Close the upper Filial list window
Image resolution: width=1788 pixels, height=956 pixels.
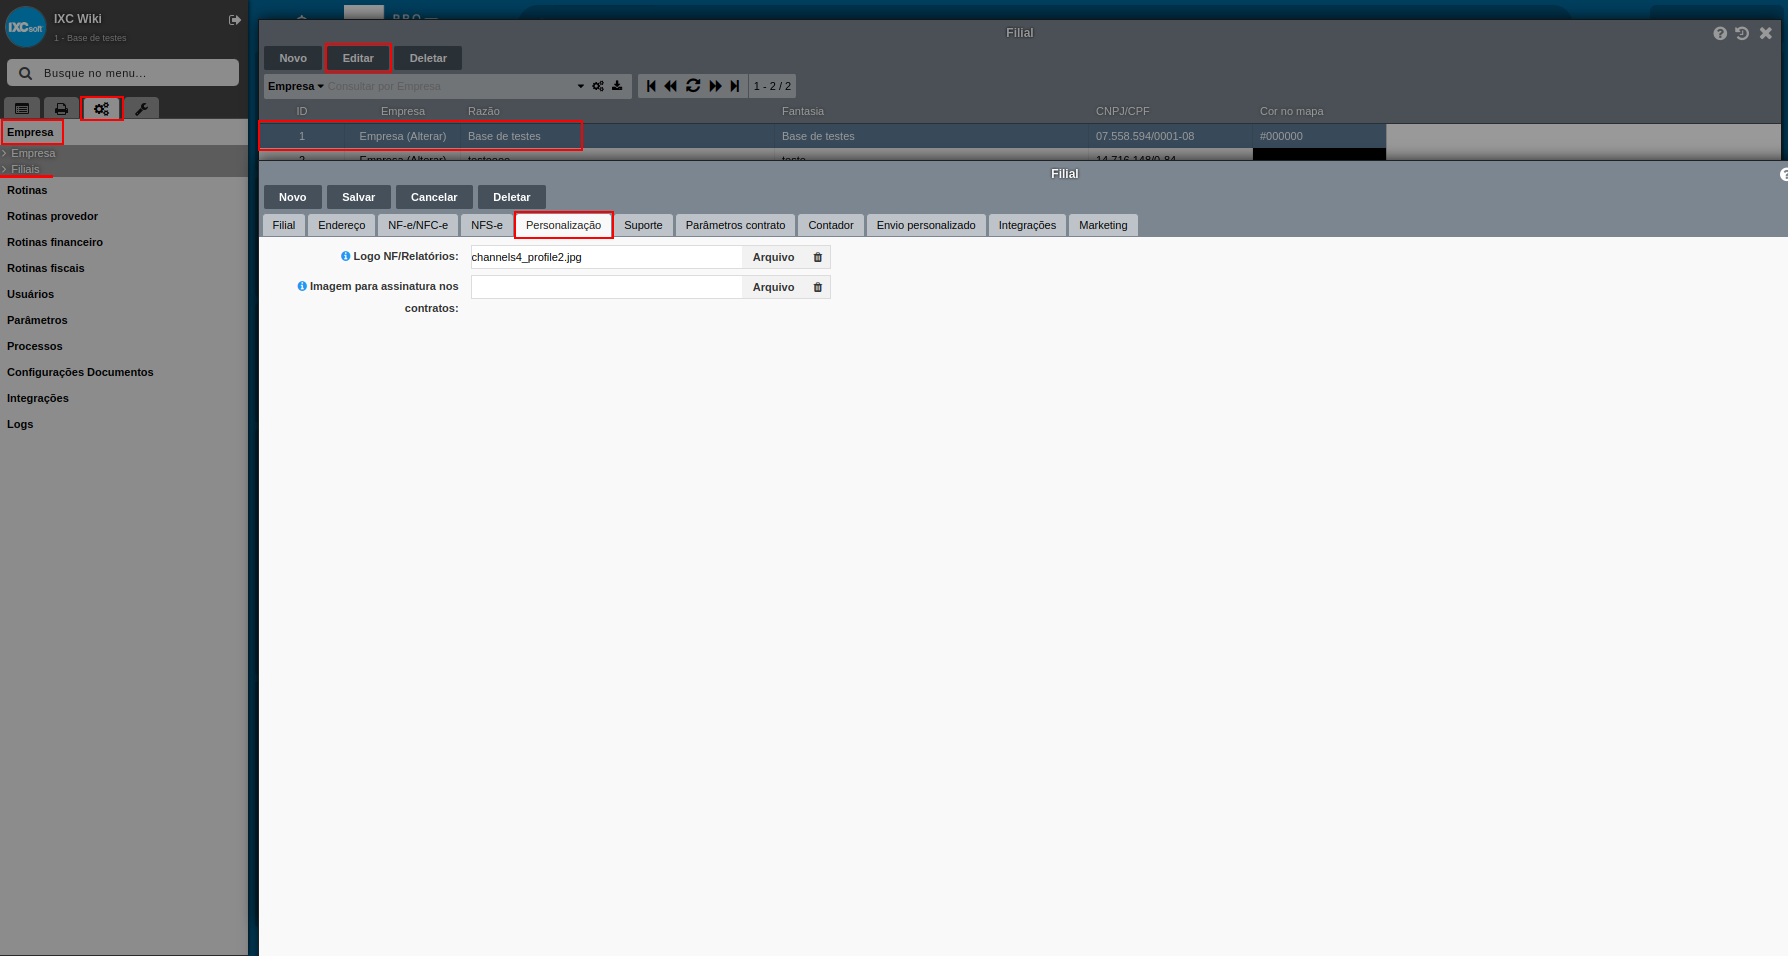point(1766,33)
